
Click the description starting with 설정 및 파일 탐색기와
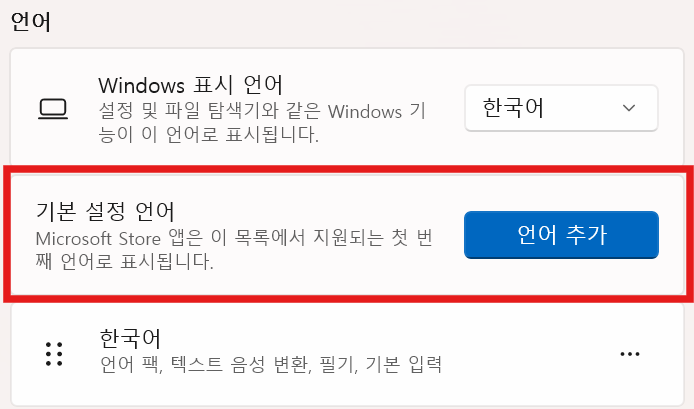(262, 123)
